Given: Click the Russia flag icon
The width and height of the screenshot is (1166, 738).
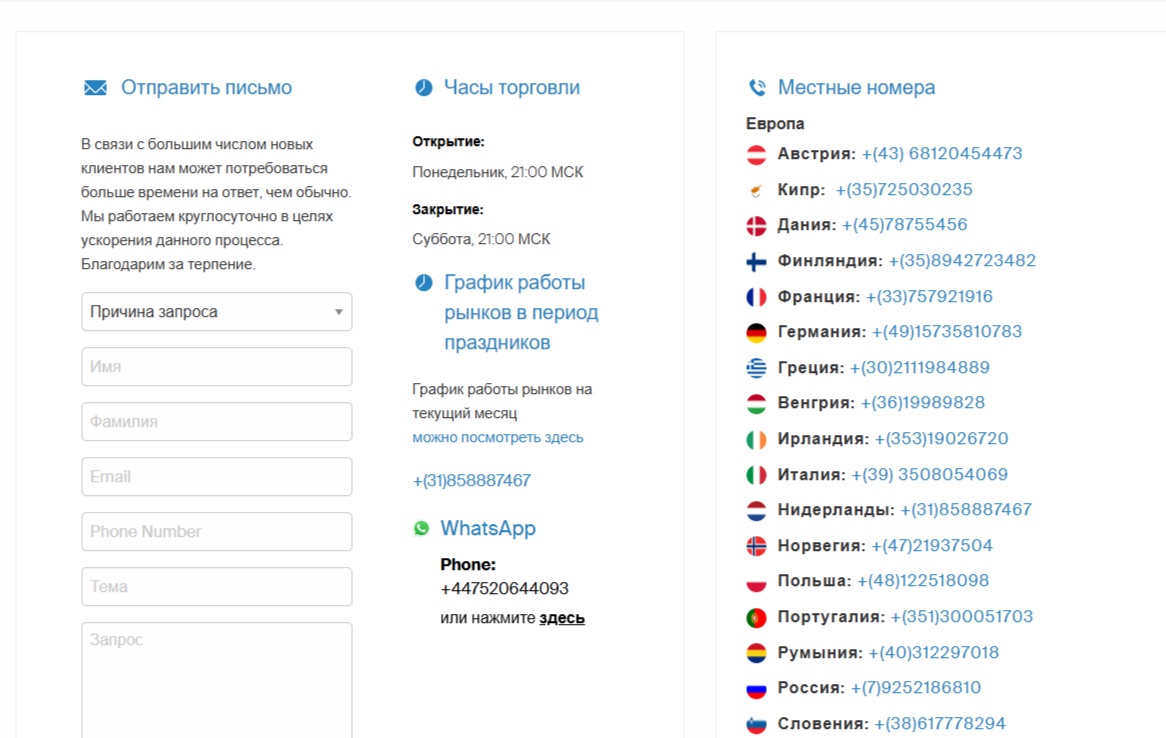Looking at the screenshot, I should [x=755, y=687].
